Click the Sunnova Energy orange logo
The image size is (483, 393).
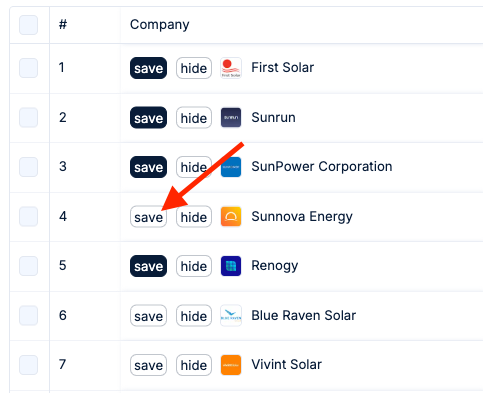click(x=231, y=217)
